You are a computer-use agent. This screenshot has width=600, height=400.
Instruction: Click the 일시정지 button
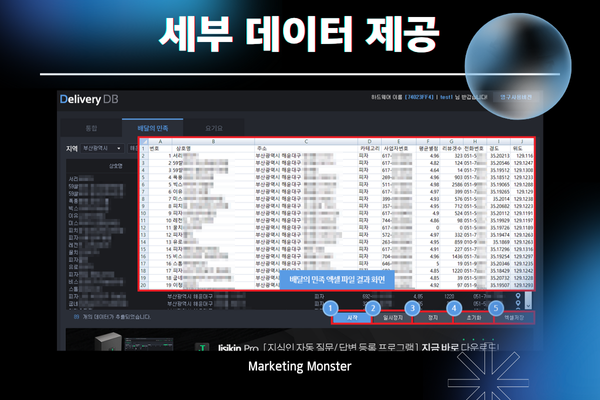(x=393, y=318)
